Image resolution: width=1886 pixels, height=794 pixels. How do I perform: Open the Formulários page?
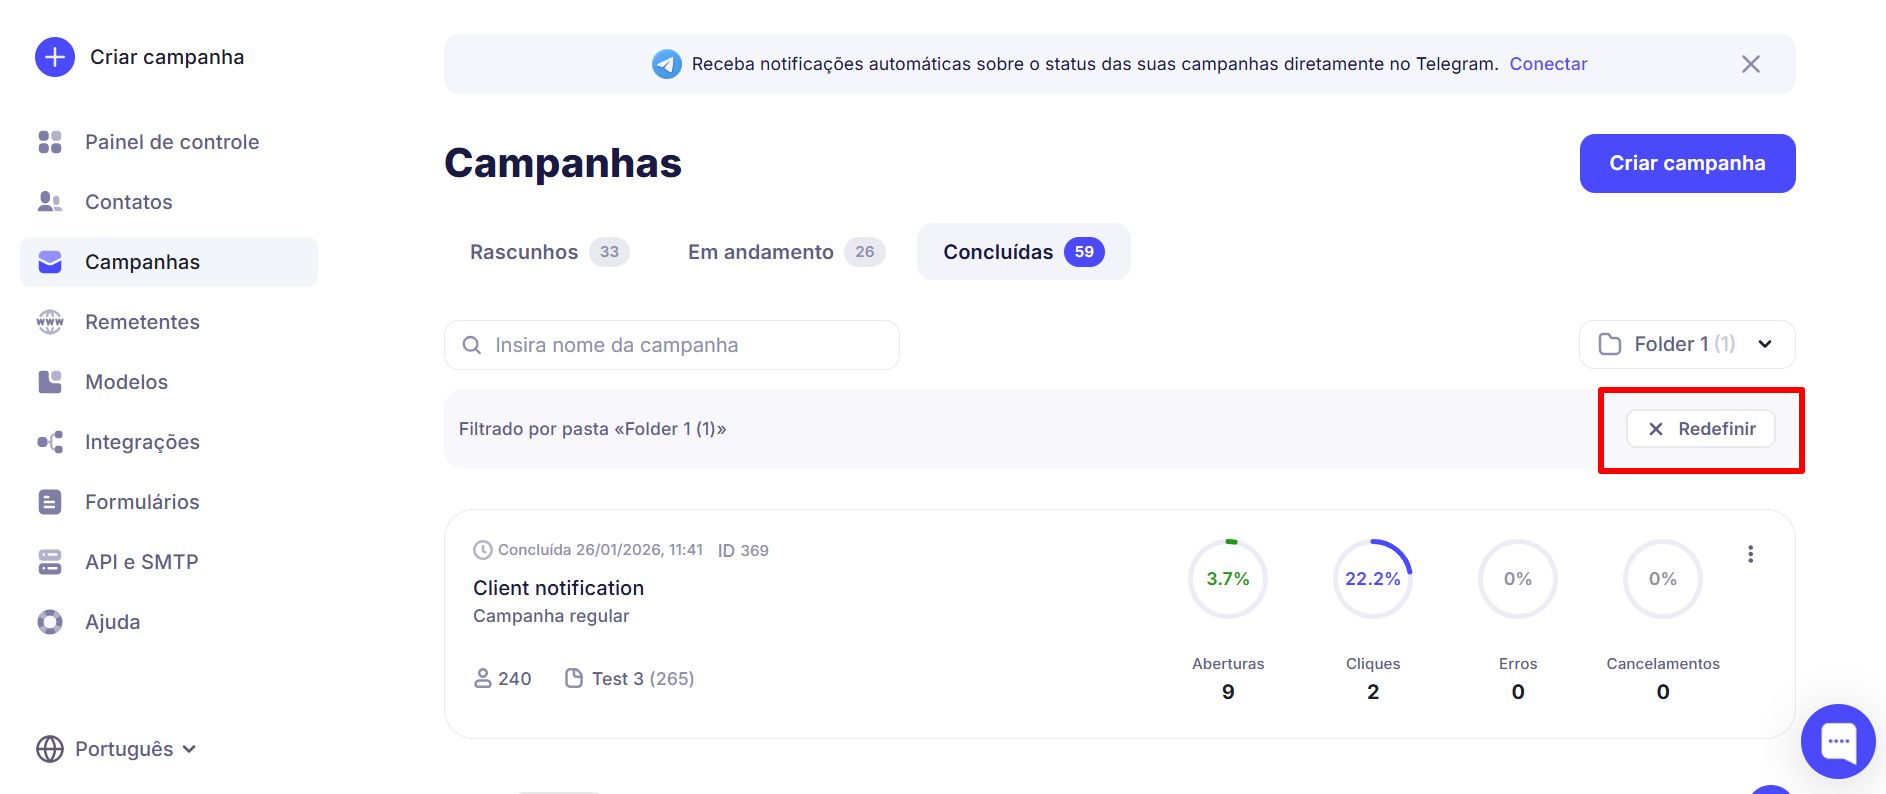coord(142,502)
